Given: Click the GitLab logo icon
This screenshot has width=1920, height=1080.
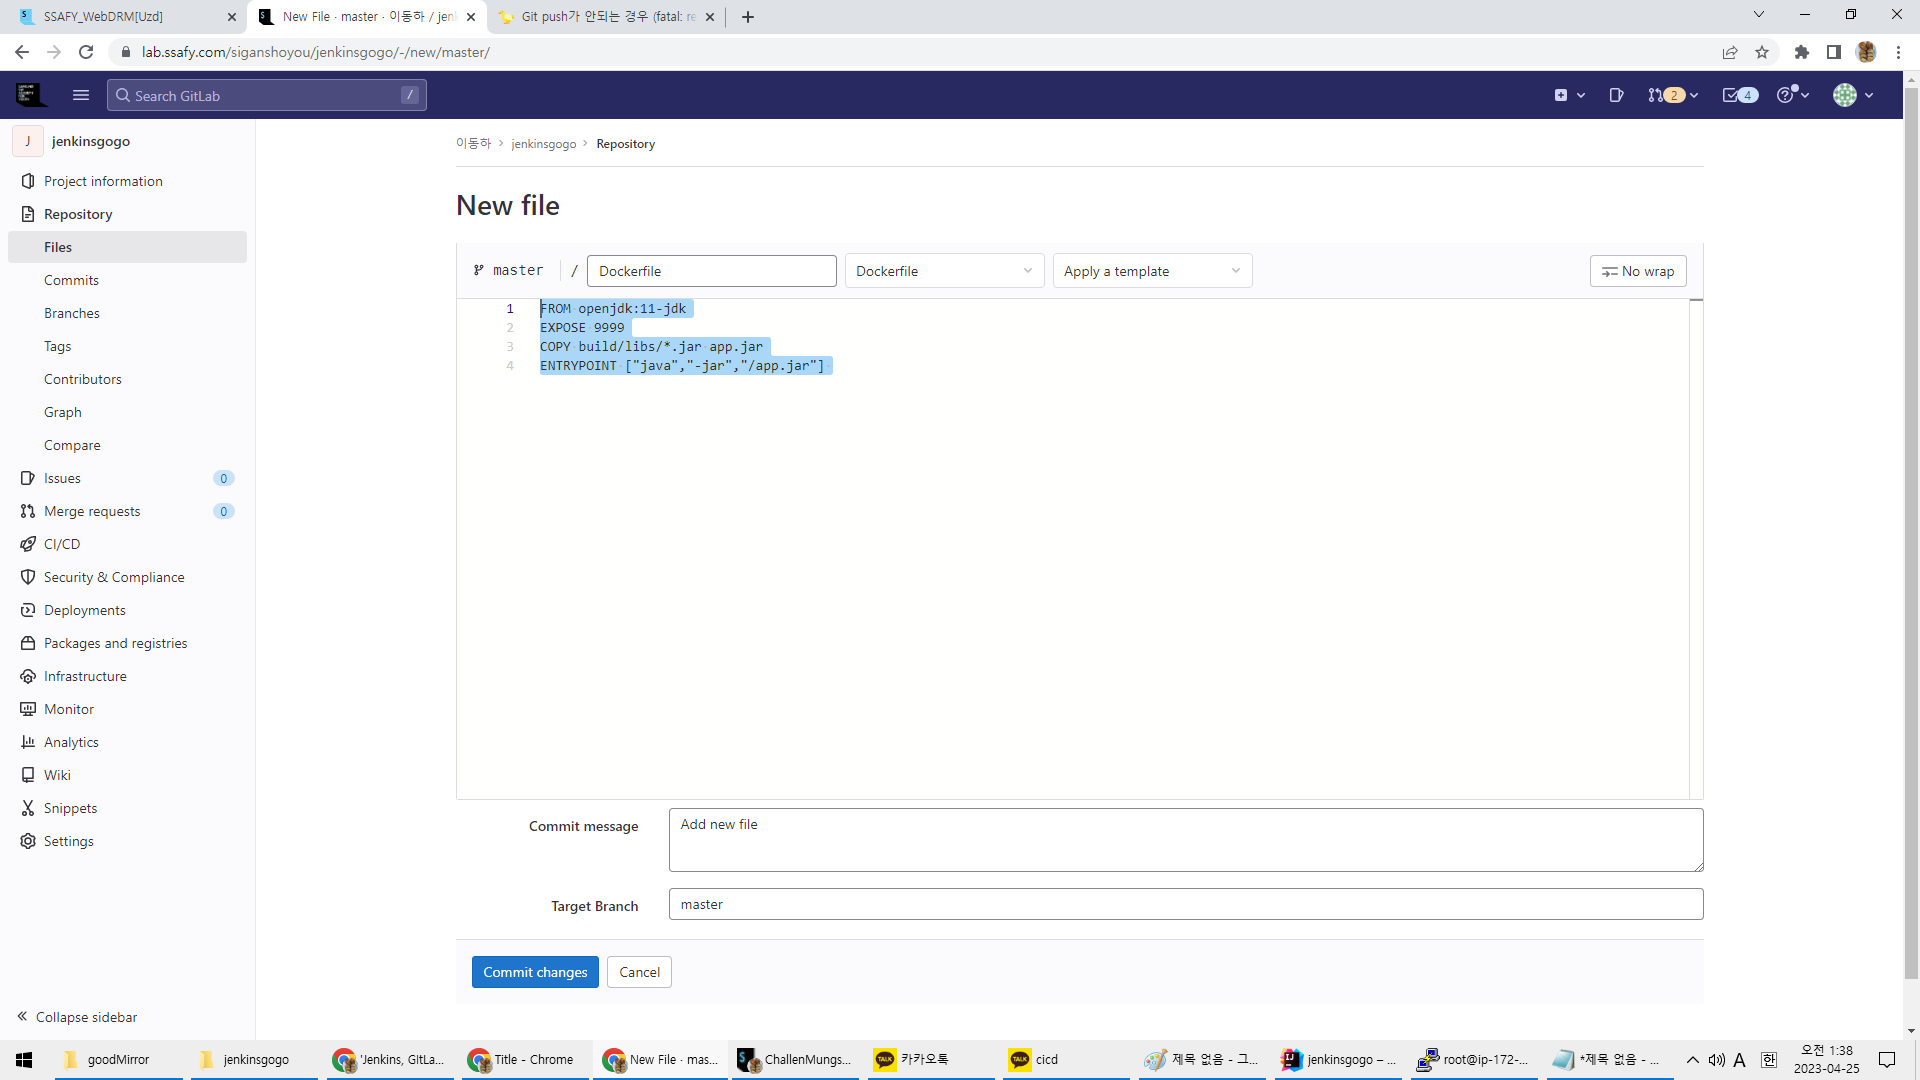Looking at the screenshot, I should (30, 95).
